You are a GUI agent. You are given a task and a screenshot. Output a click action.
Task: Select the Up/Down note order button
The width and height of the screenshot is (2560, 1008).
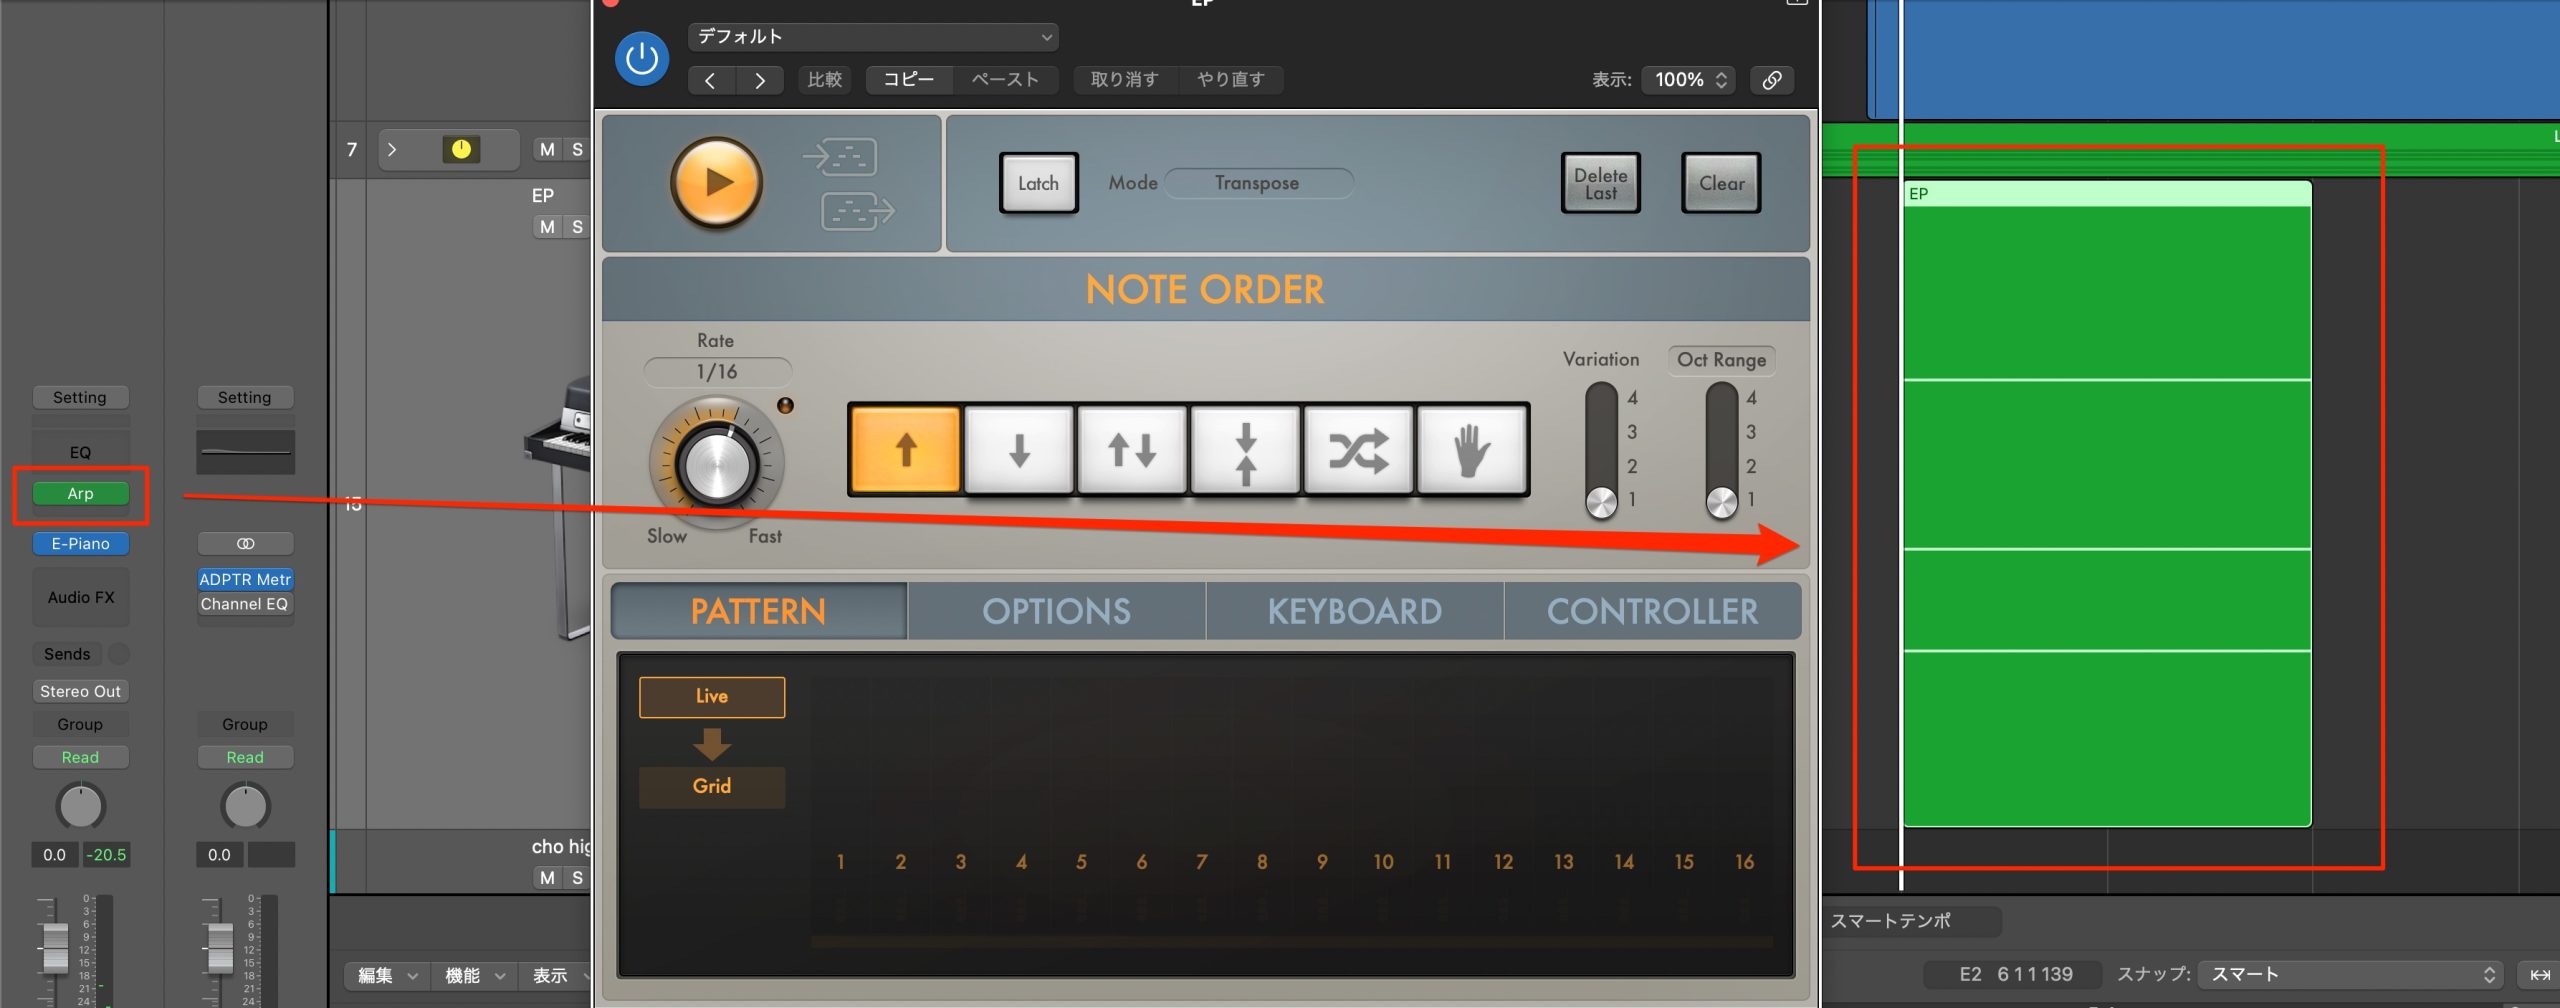(x=1132, y=450)
